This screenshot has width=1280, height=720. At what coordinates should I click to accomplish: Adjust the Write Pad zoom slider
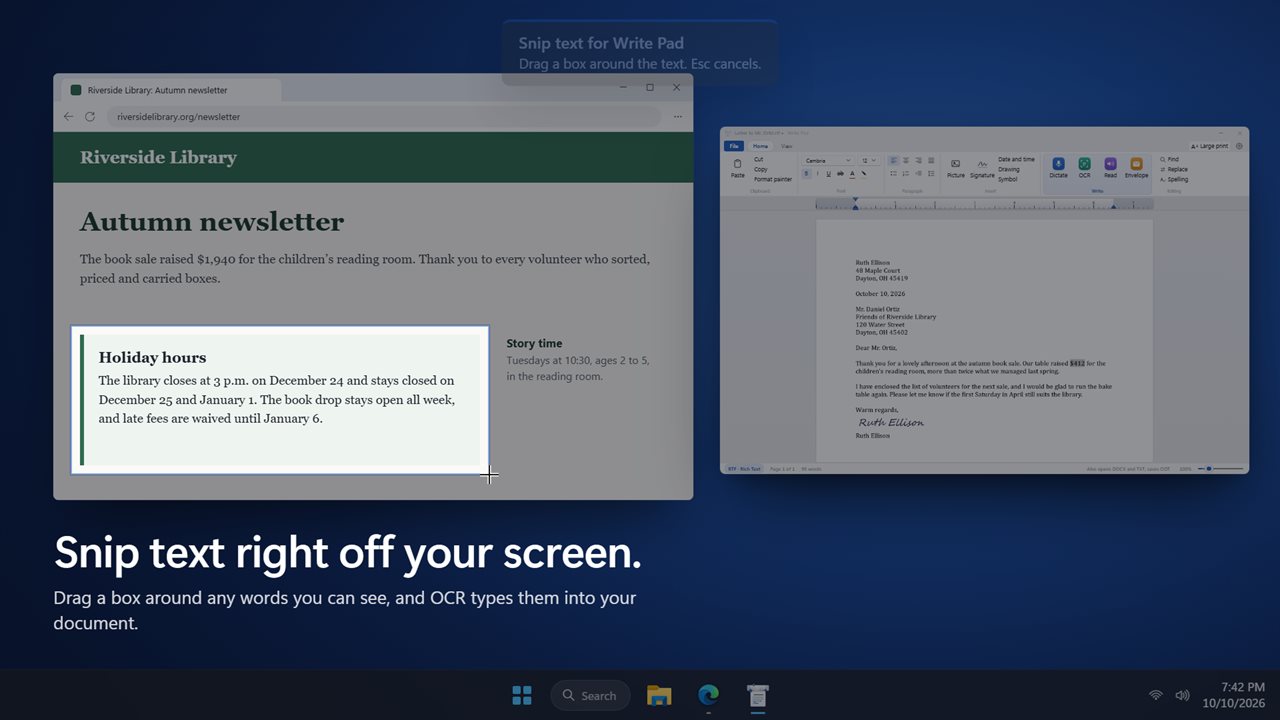pyautogui.click(x=1221, y=468)
